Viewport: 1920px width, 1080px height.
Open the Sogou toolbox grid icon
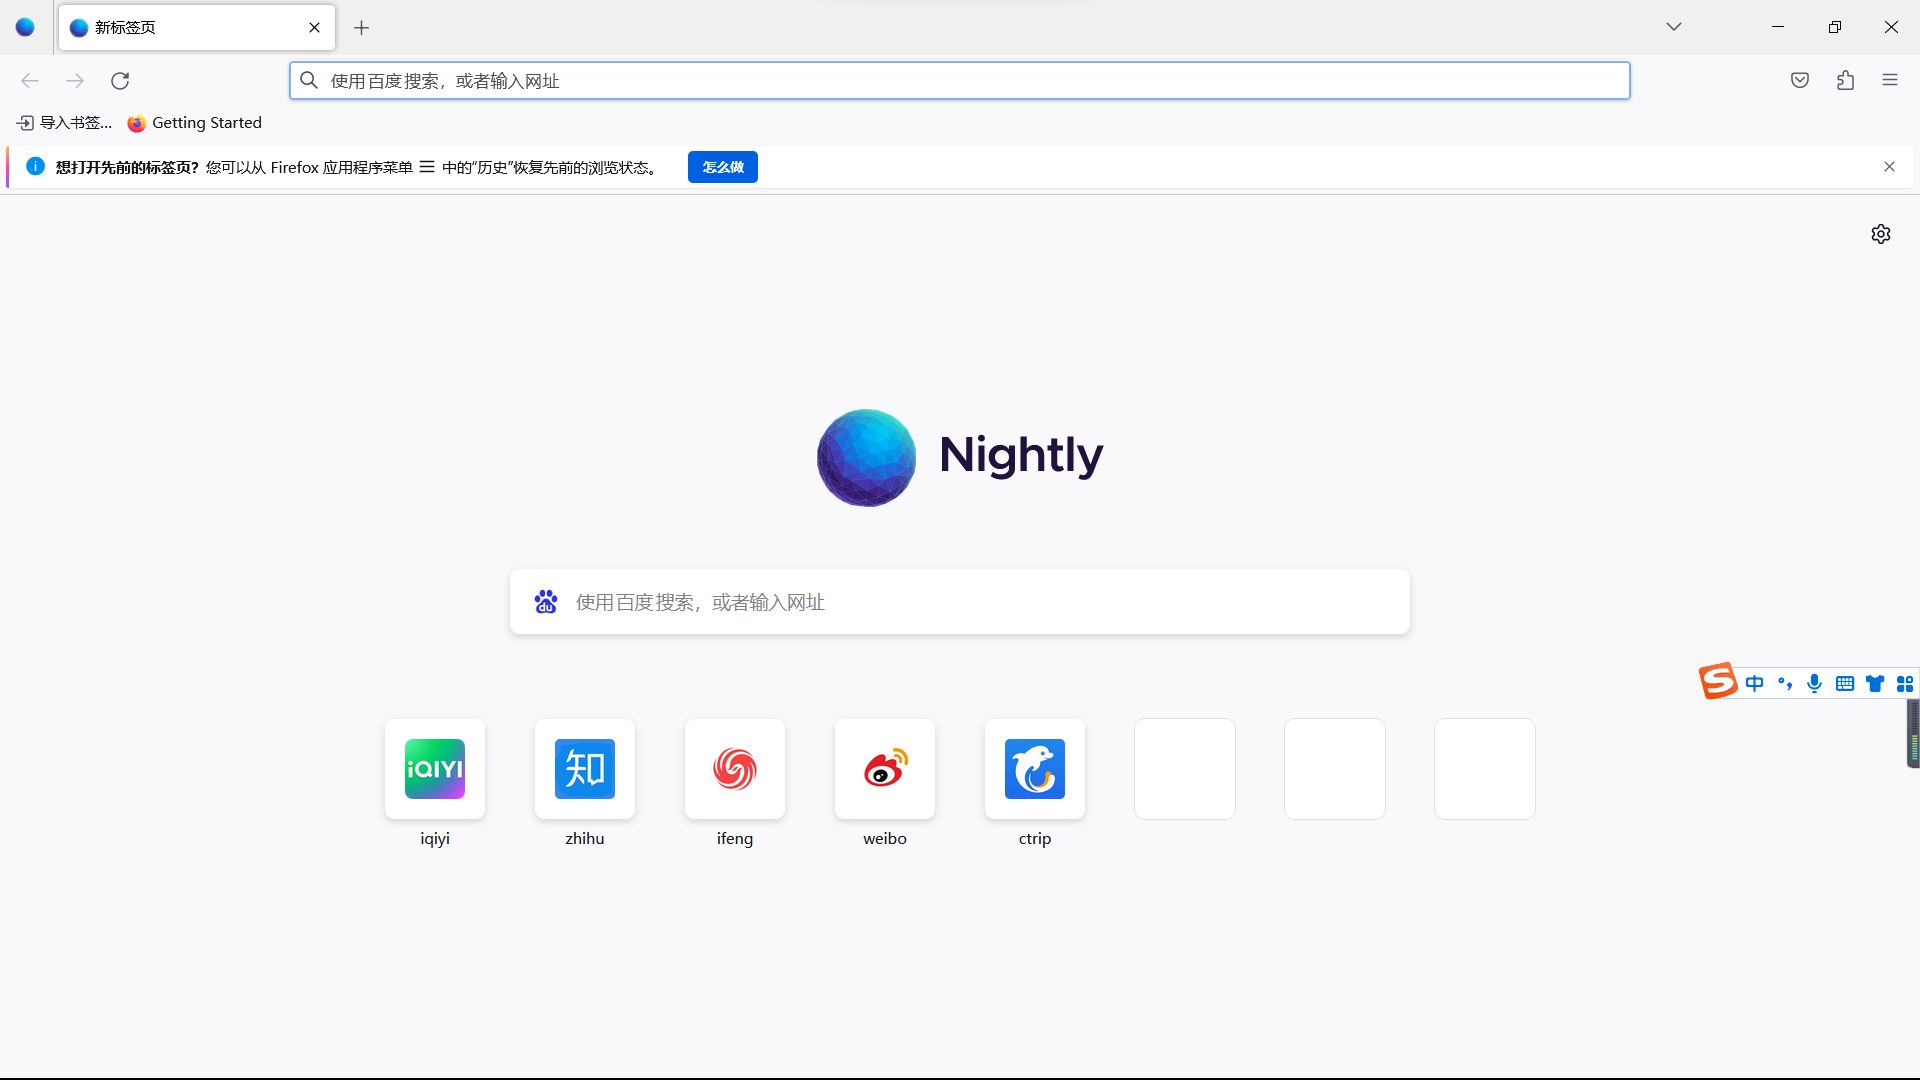pos(1905,684)
